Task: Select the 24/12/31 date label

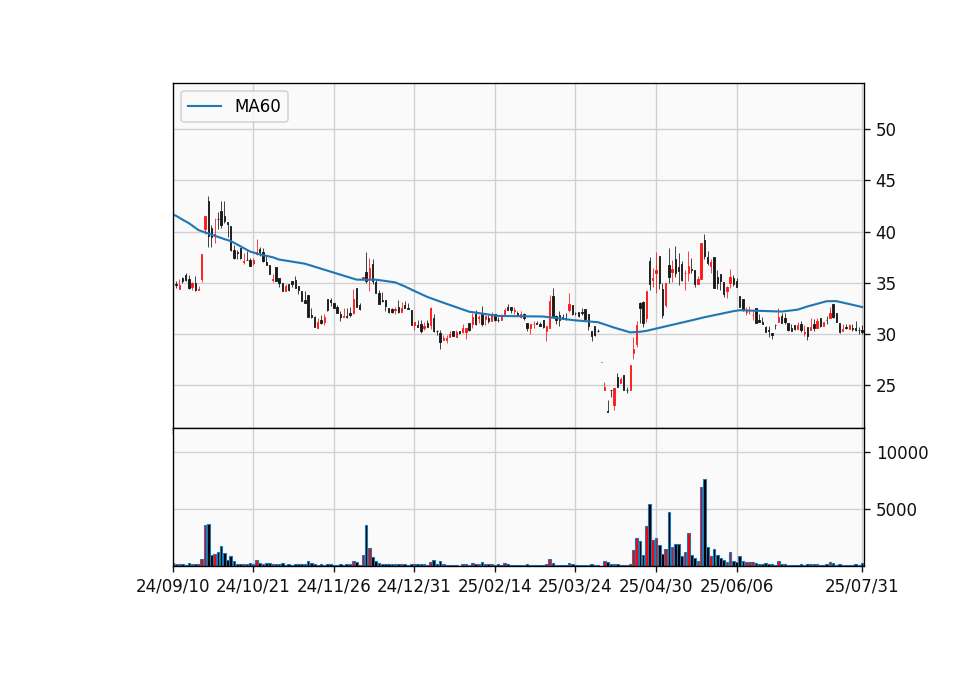Action: [x=414, y=586]
